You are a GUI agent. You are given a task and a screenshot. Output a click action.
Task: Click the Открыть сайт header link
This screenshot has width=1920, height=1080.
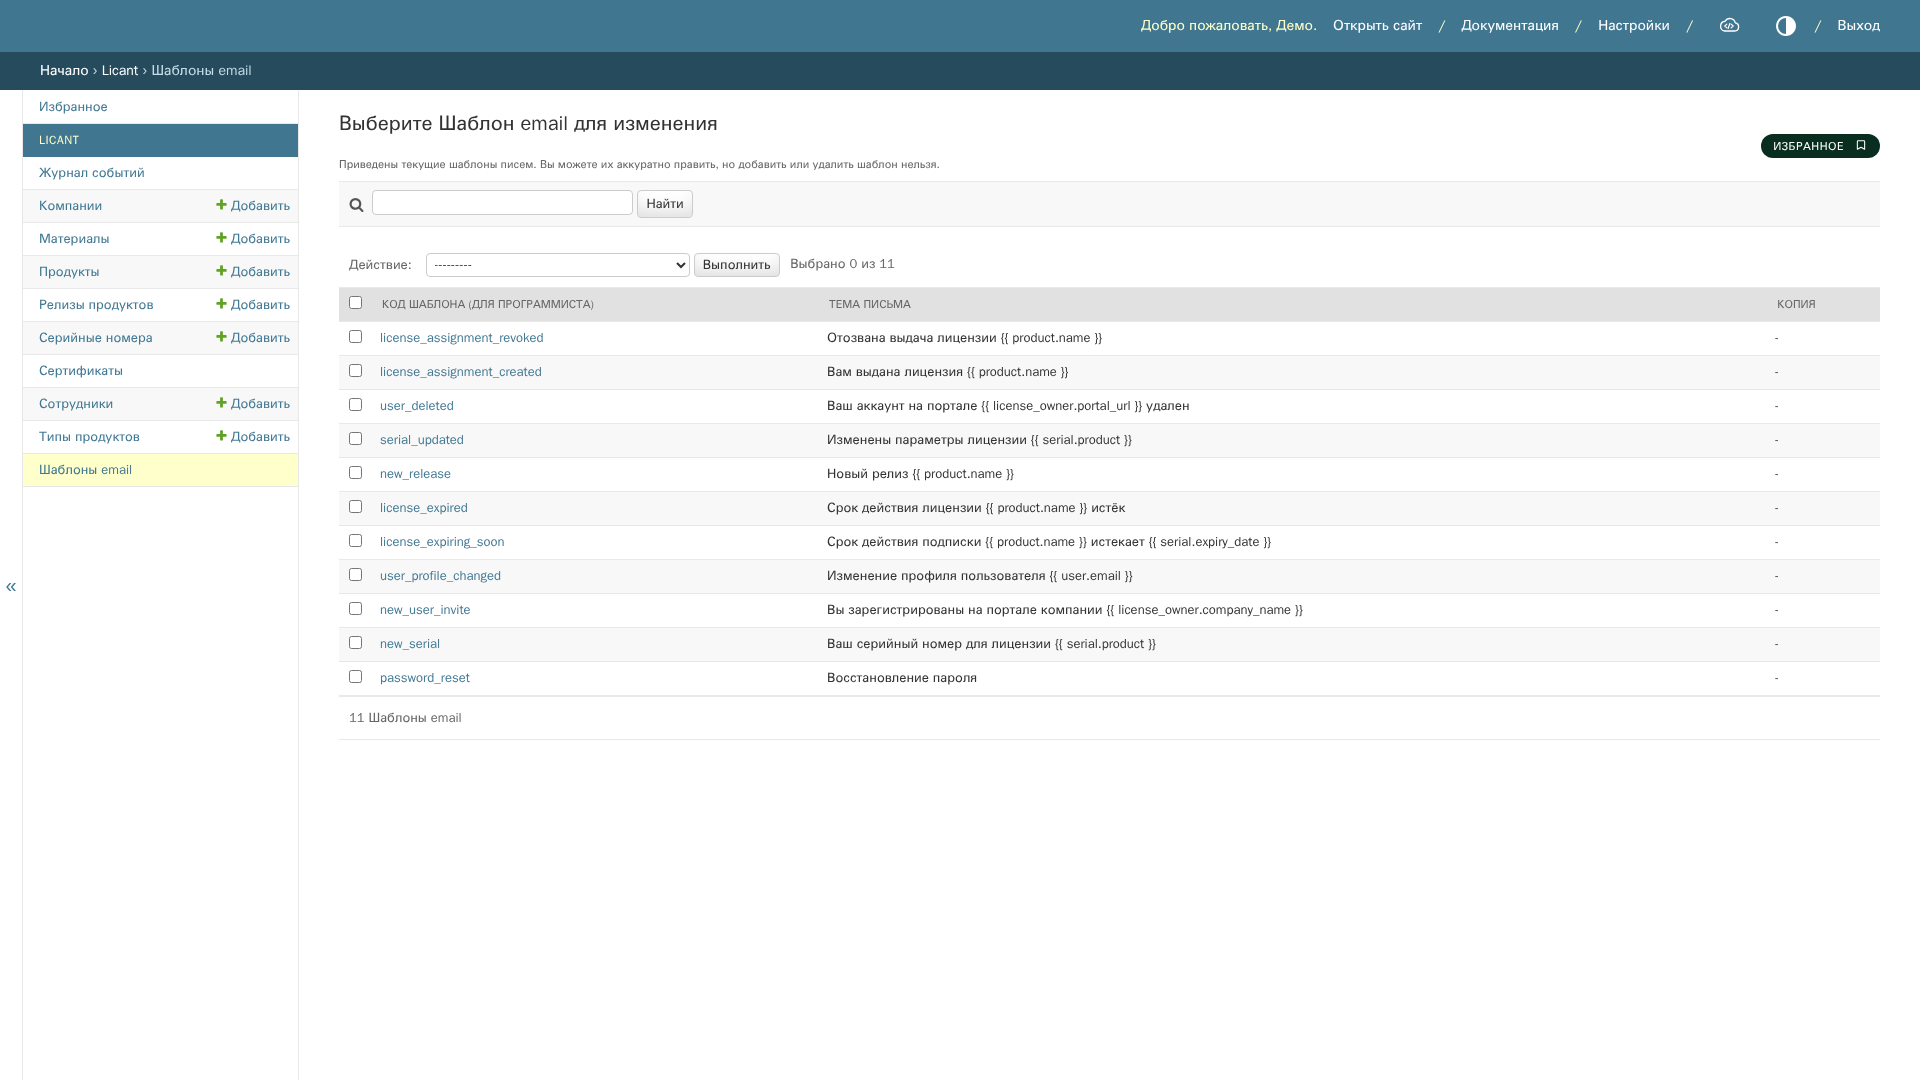coord(1377,26)
